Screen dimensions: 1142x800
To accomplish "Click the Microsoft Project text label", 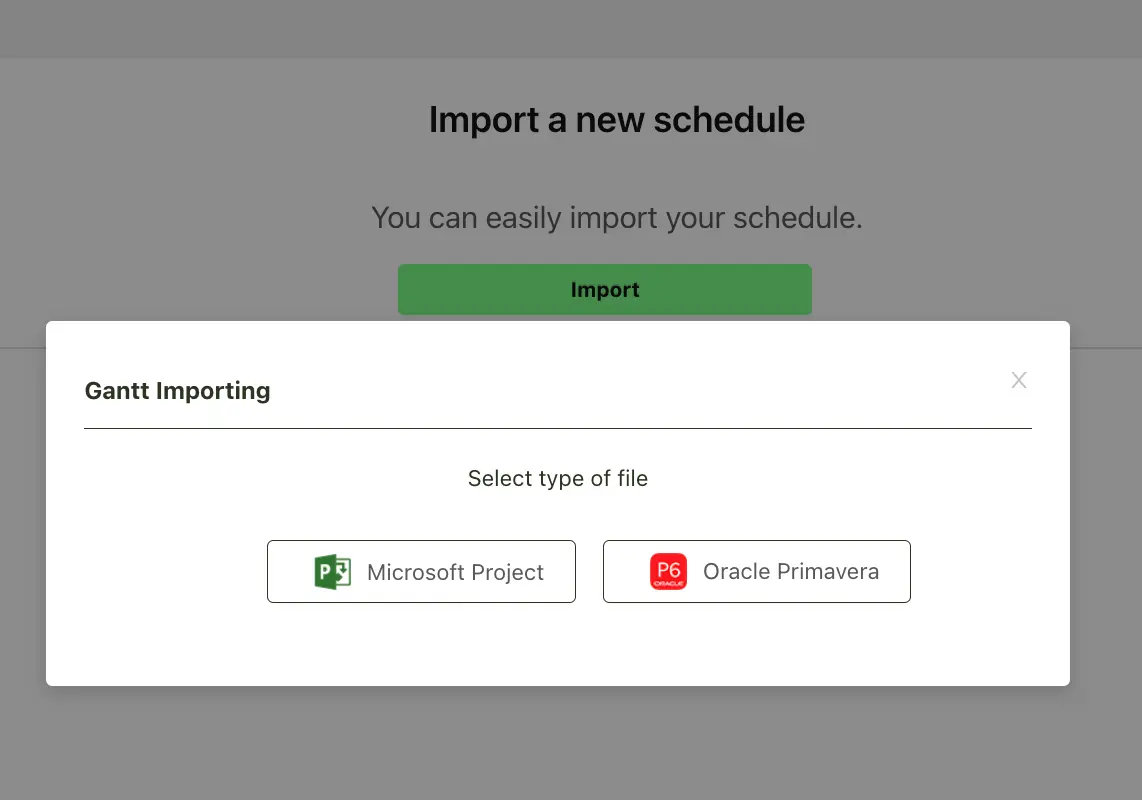I will tap(455, 572).
